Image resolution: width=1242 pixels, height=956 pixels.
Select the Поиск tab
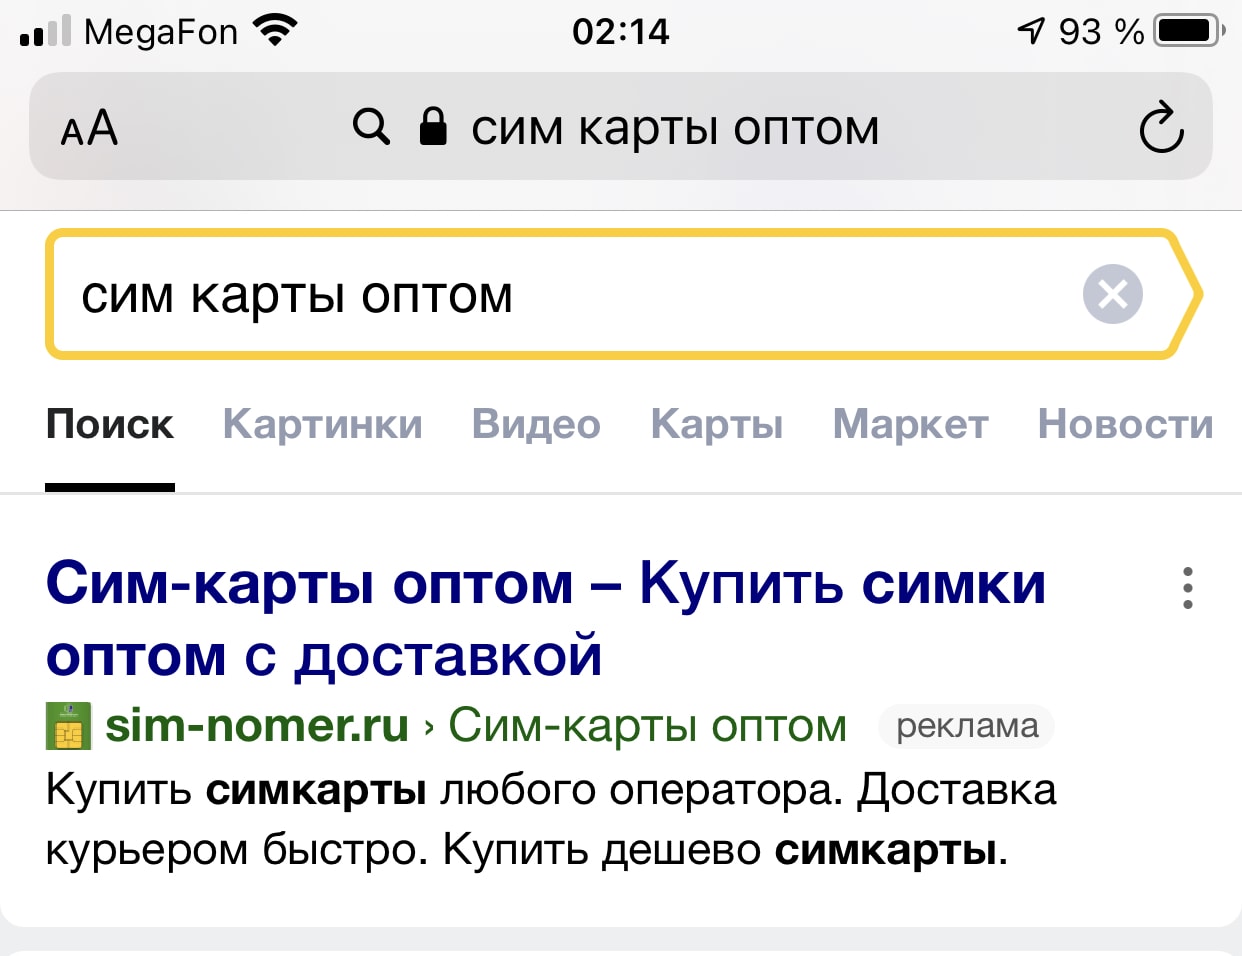coord(110,425)
